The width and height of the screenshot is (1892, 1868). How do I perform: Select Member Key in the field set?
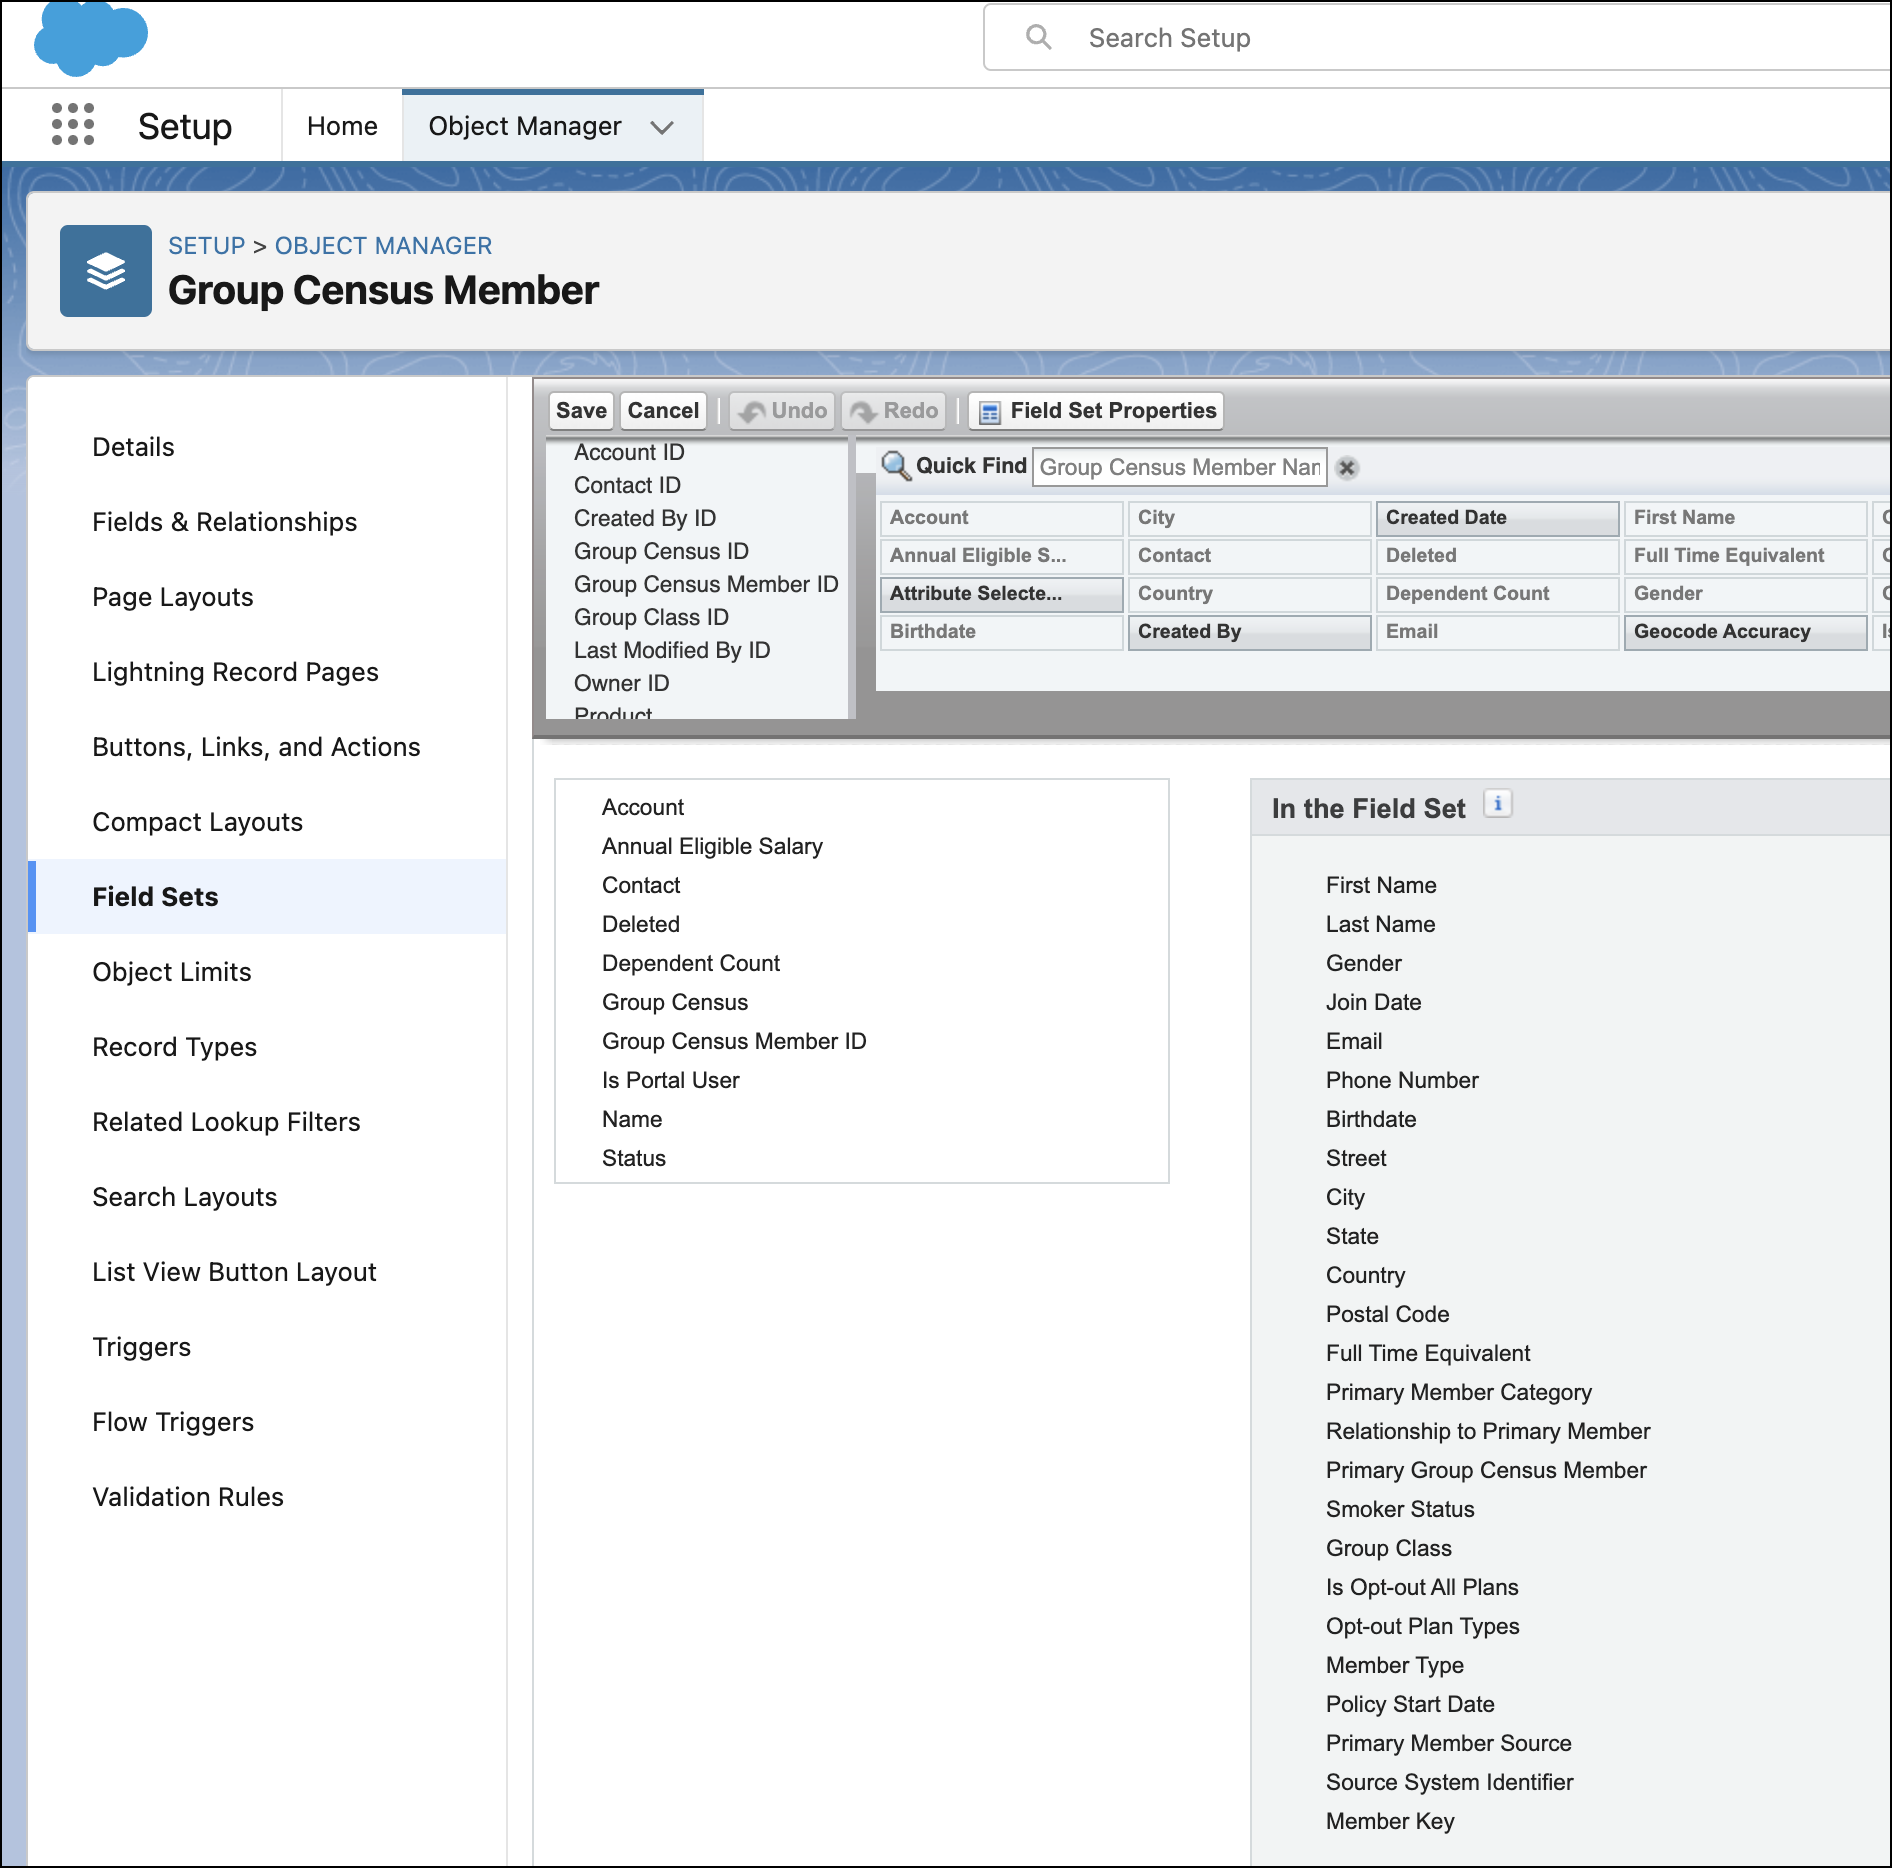pos(1390,1821)
